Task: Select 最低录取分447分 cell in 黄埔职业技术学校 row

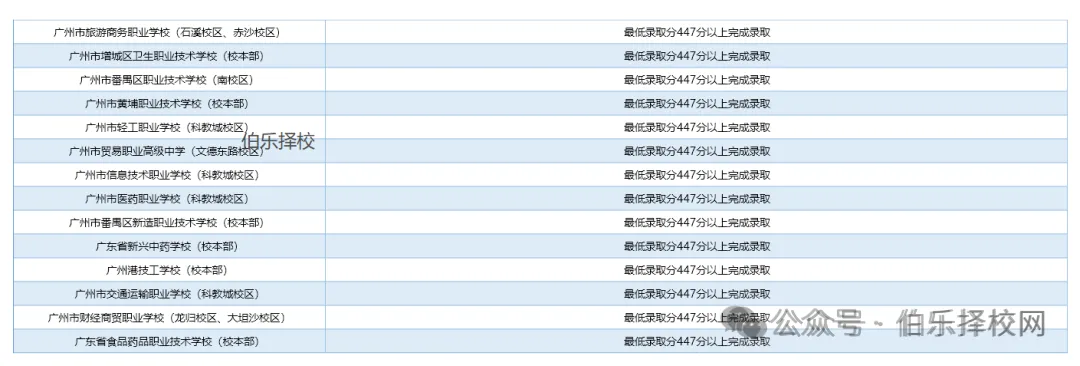Action: tap(696, 103)
